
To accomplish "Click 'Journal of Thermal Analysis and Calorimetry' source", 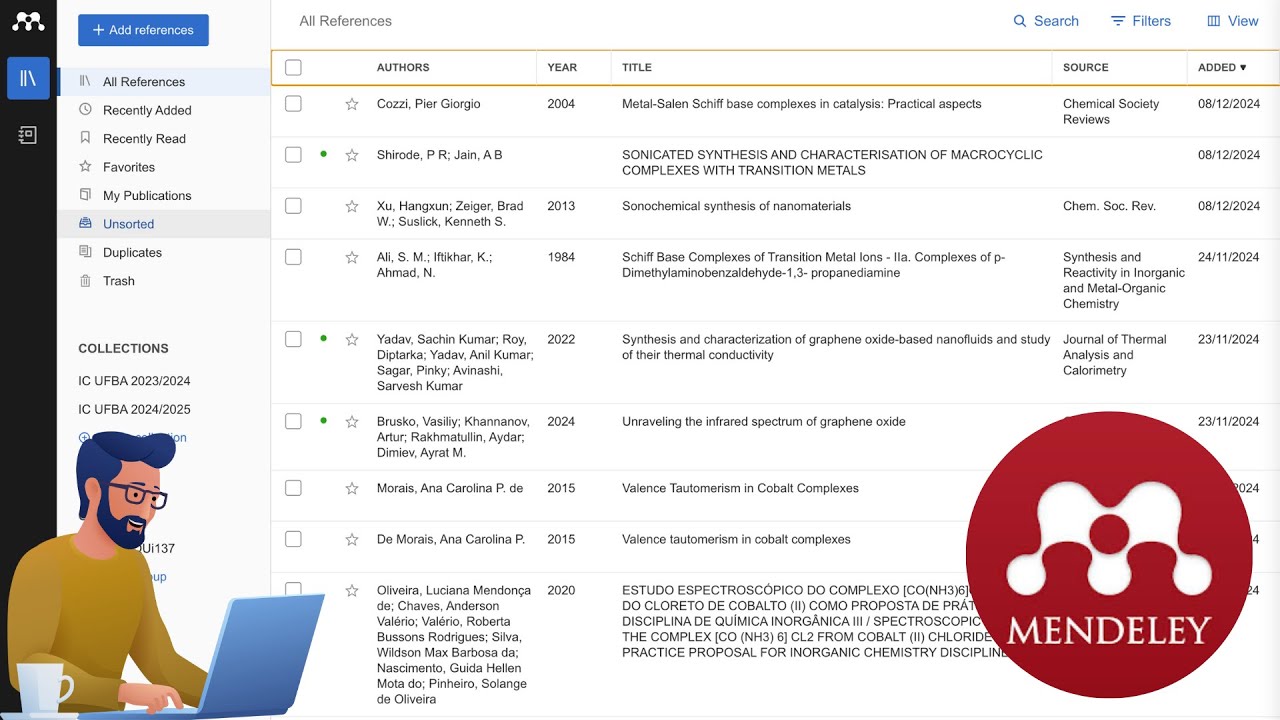I will [x=1114, y=355].
